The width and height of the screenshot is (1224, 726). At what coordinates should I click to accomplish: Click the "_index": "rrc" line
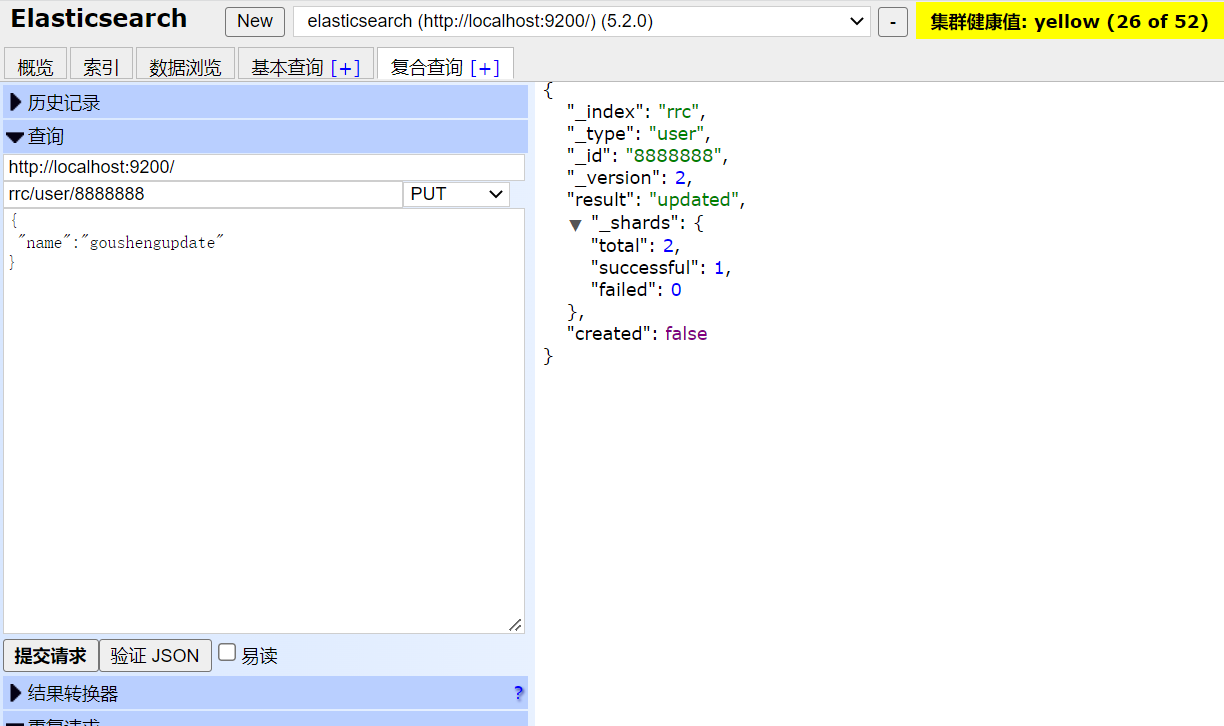636,112
